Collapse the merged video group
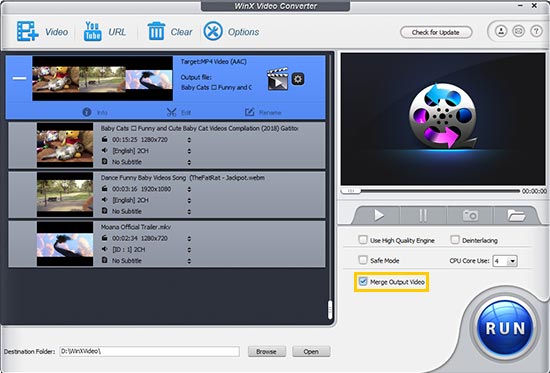The width and height of the screenshot is (550, 373). 19,78
